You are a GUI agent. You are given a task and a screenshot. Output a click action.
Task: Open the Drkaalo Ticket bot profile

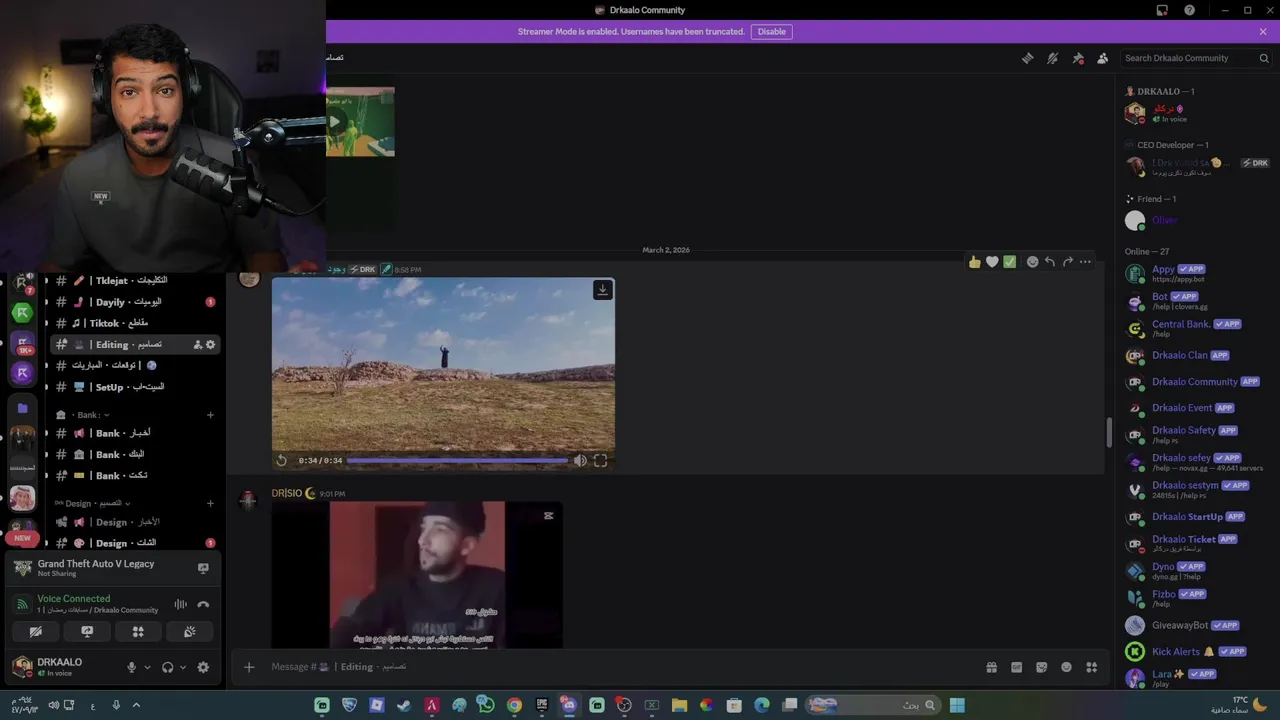tap(1196, 543)
